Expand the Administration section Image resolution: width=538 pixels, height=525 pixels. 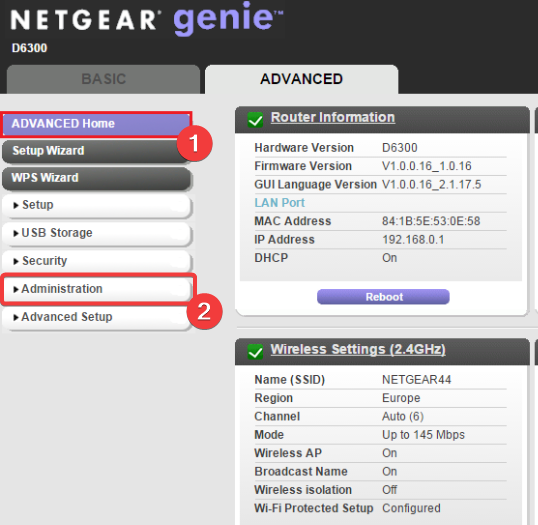[x=97, y=289]
